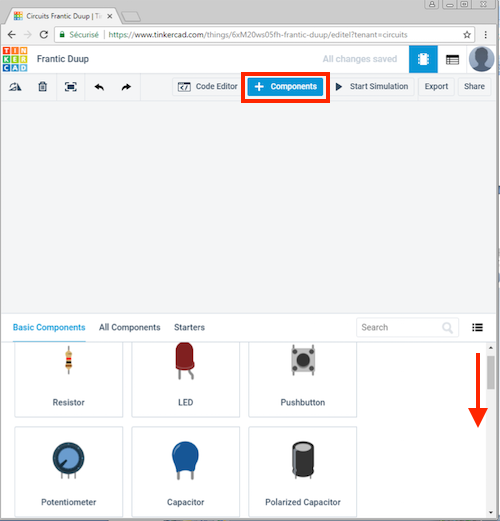The width and height of the screenshot is (500, 521).
Task: Zoom to fit with the fit-view icon
Action: (x=71, y=87)
